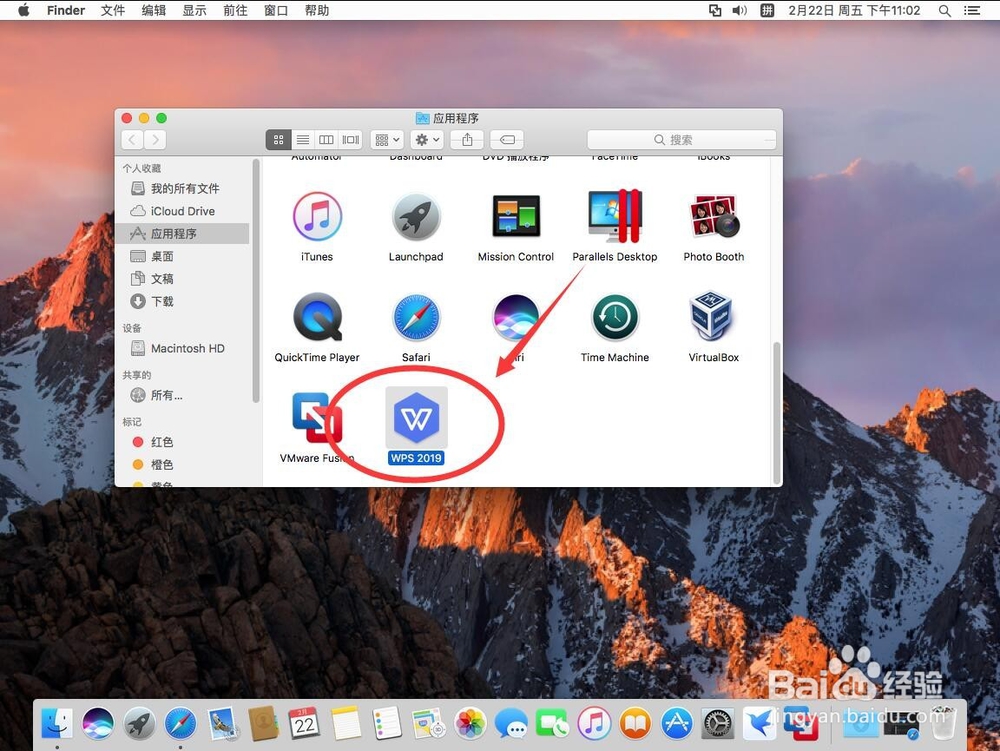
Task: Click the Finder window vertical scrollbar
Action: tap(776, 413)
